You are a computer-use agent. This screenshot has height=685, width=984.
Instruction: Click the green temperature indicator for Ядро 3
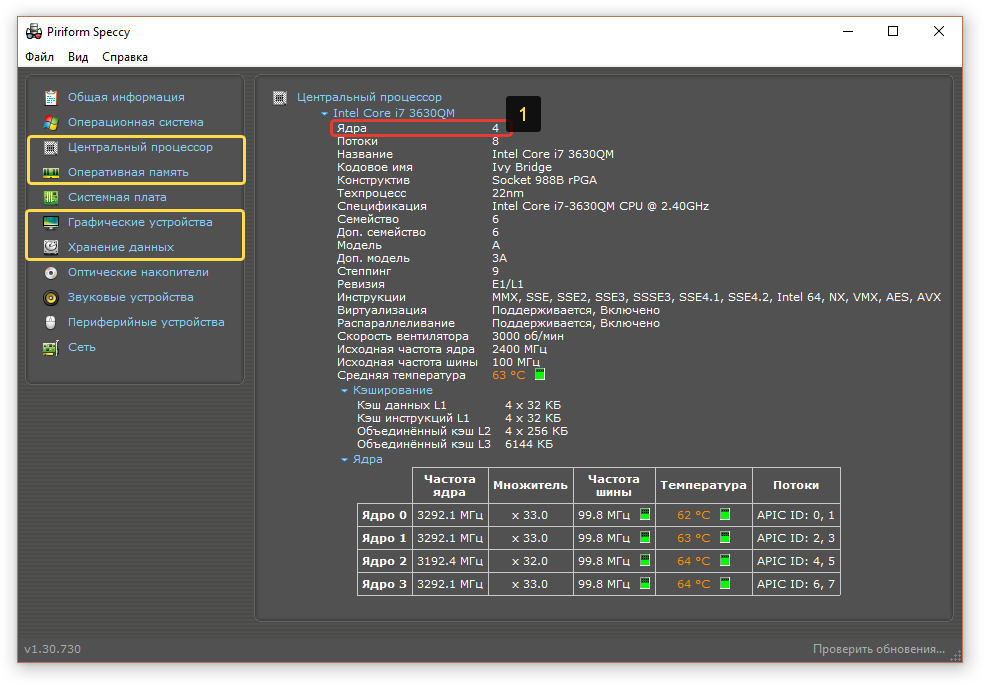click(x=725, y=583)
